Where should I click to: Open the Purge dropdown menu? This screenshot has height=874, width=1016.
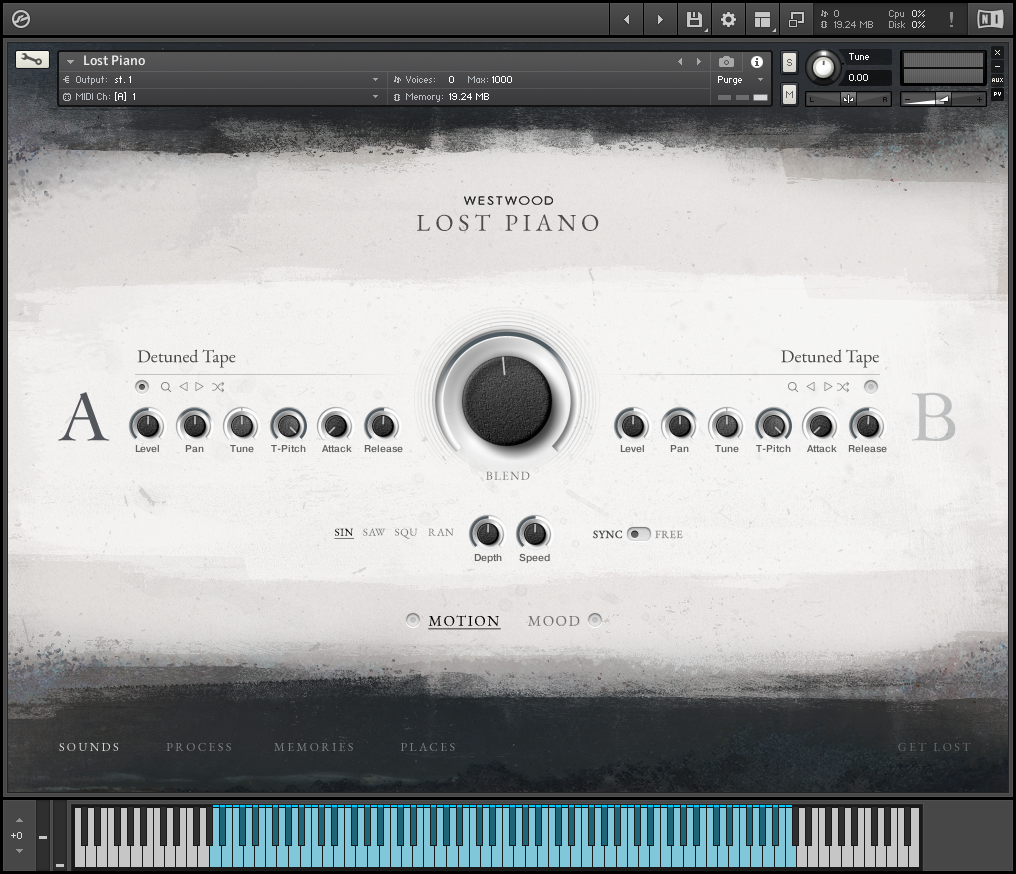click(x=741, y=80)
